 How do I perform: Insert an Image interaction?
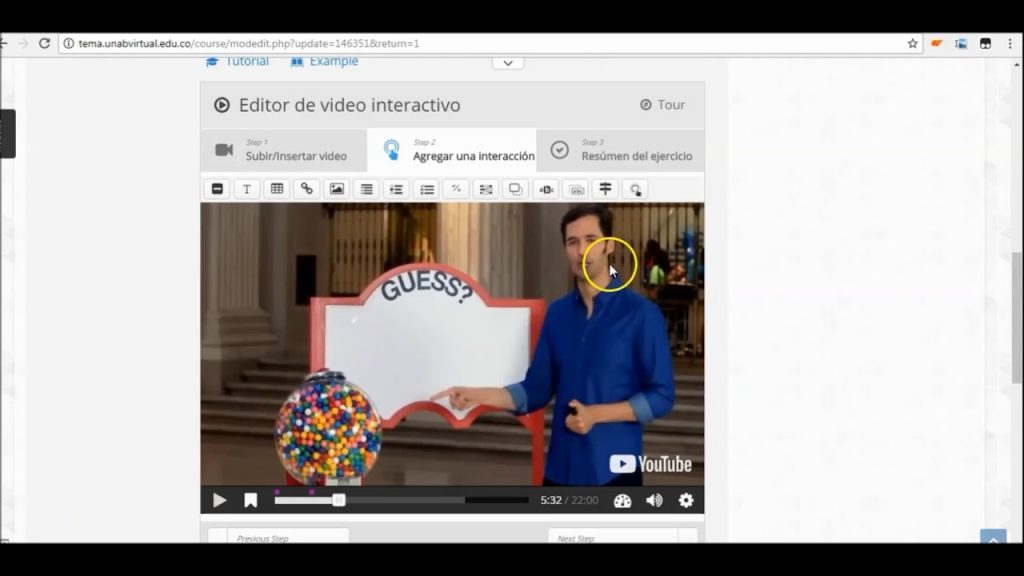point(337,189)
